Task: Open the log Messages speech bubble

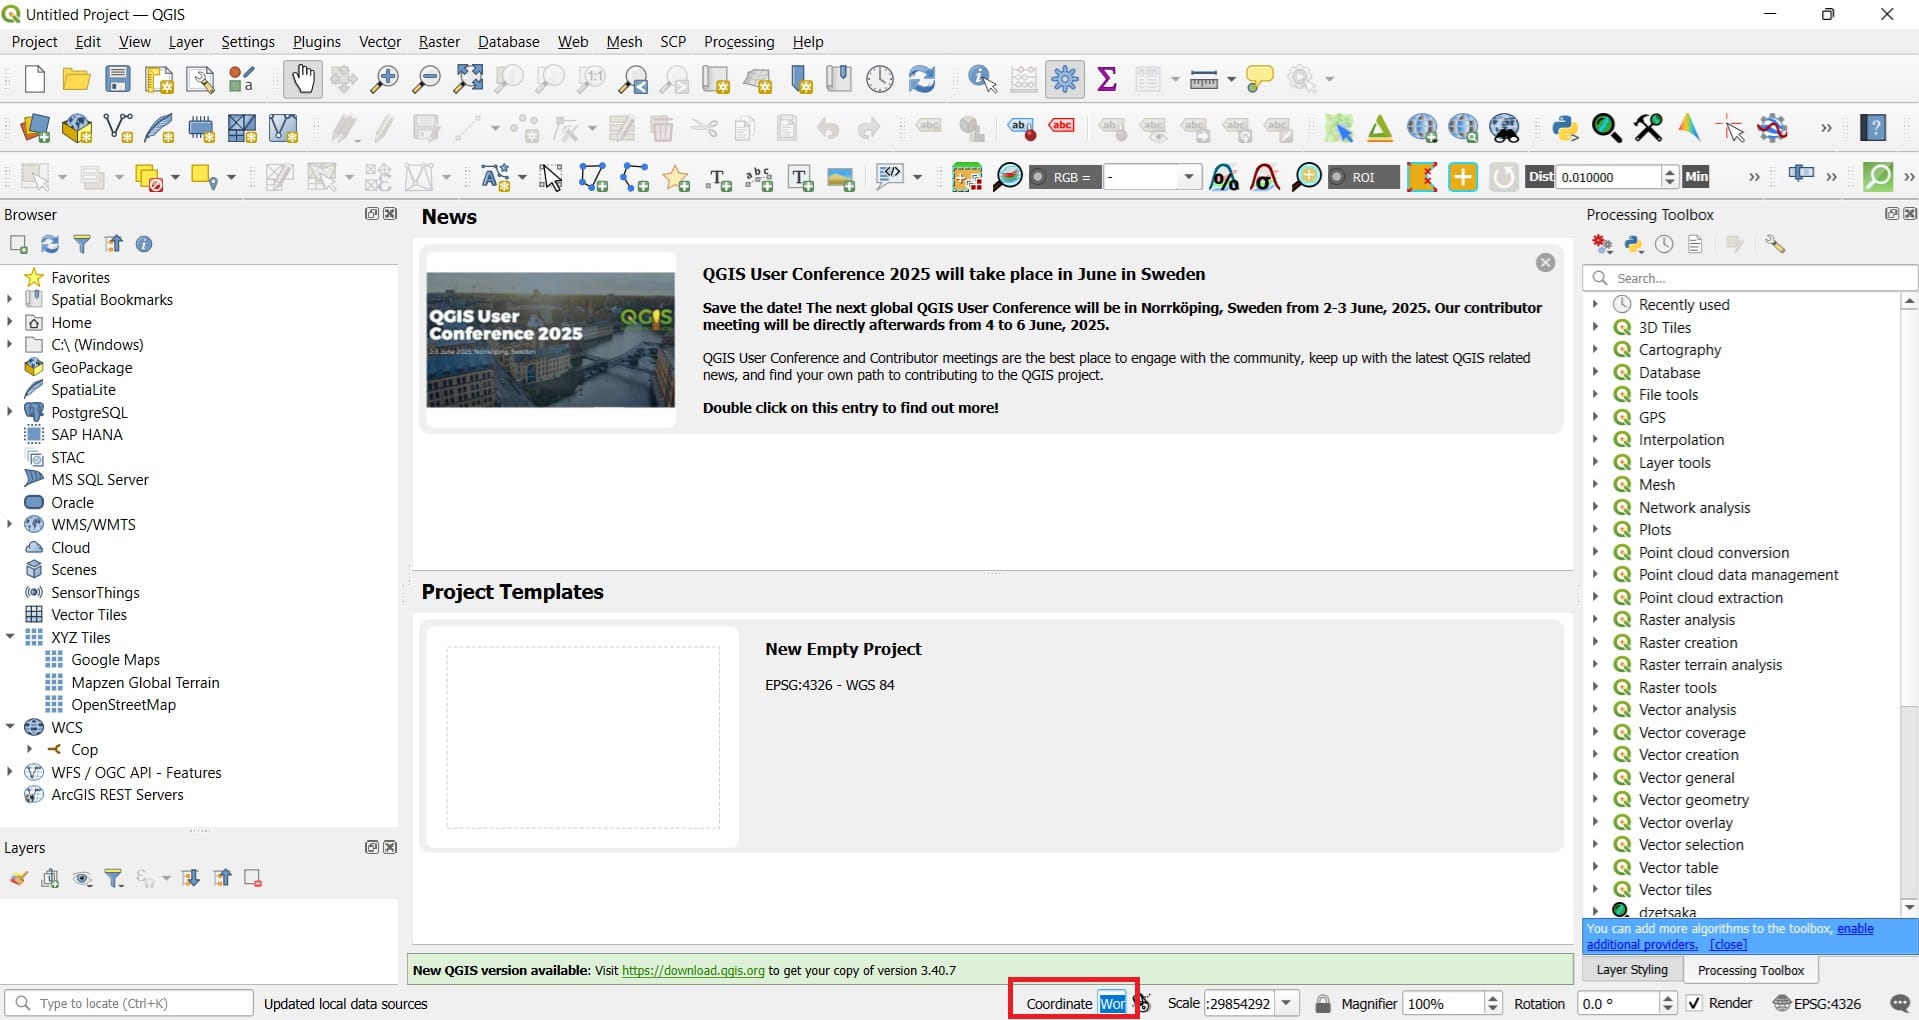Action: point(1900,1003)
